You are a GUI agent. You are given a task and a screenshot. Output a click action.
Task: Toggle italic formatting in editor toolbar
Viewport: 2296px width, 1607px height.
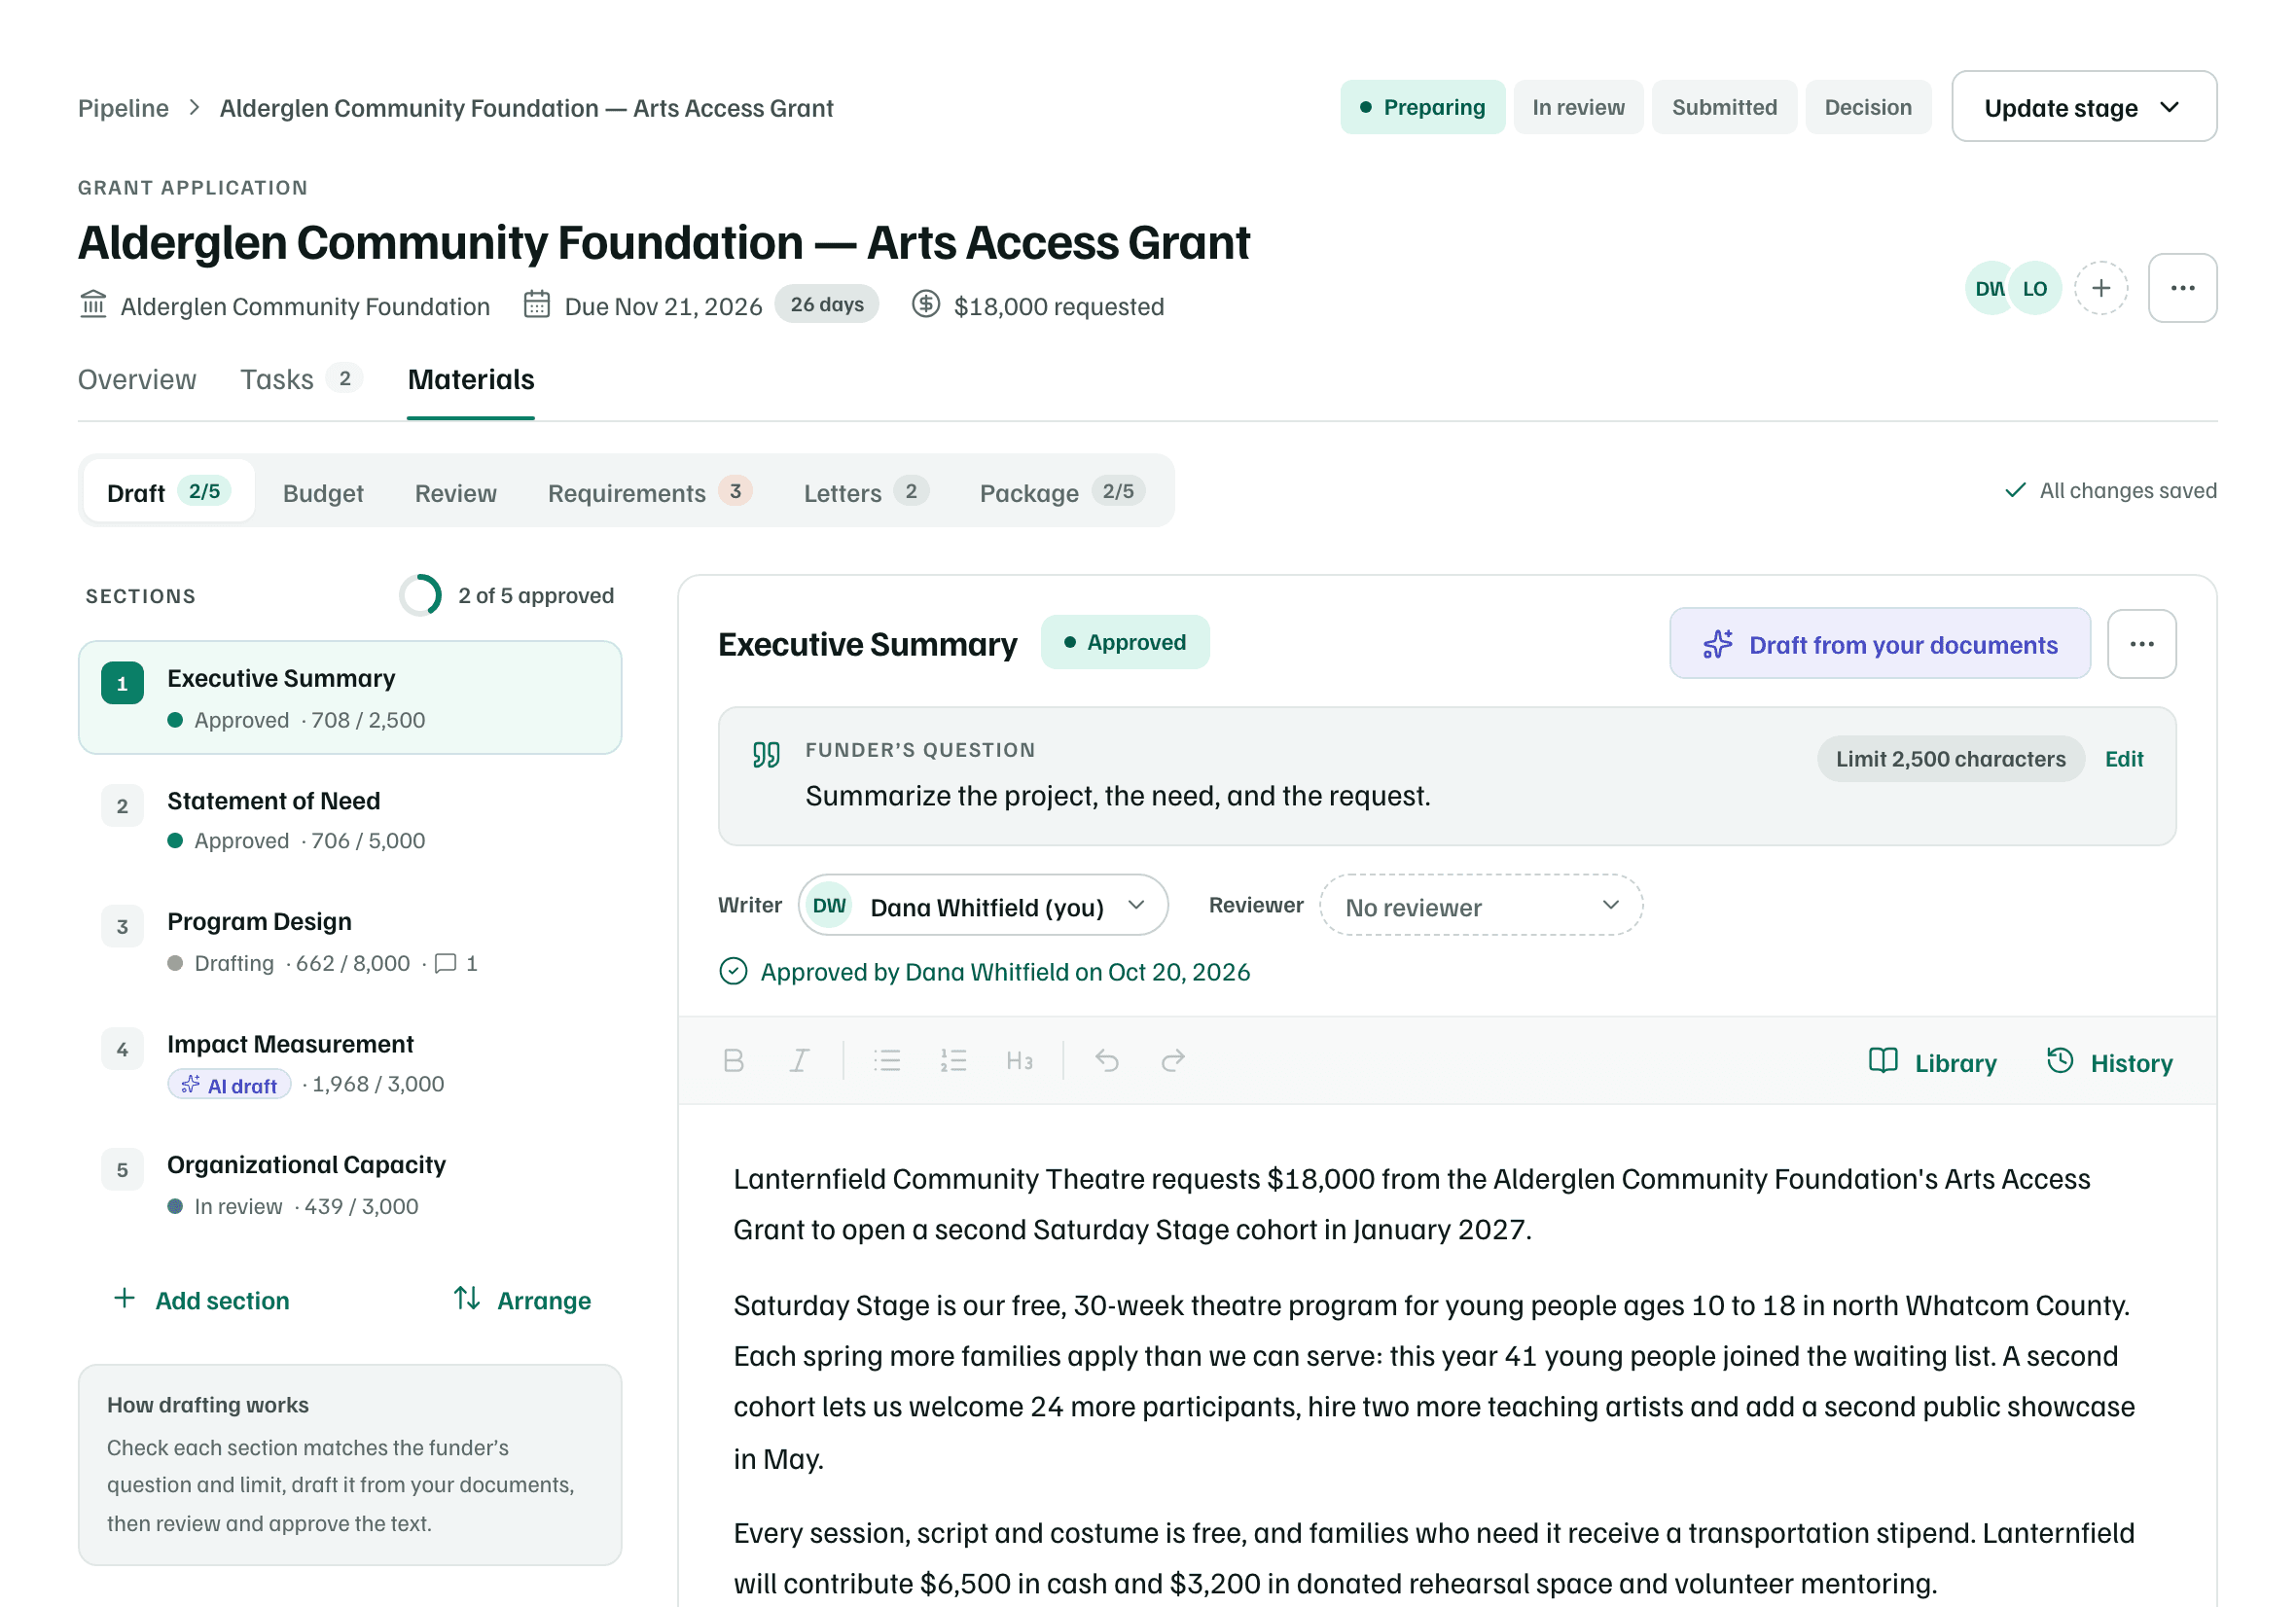[x=799, y=1060]
